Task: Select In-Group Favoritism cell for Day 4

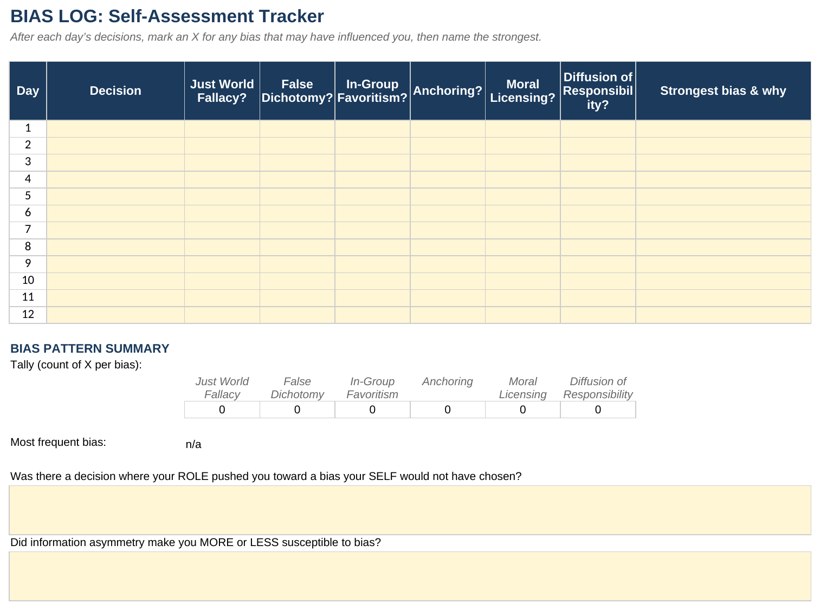Action: [x=372, y=179]
